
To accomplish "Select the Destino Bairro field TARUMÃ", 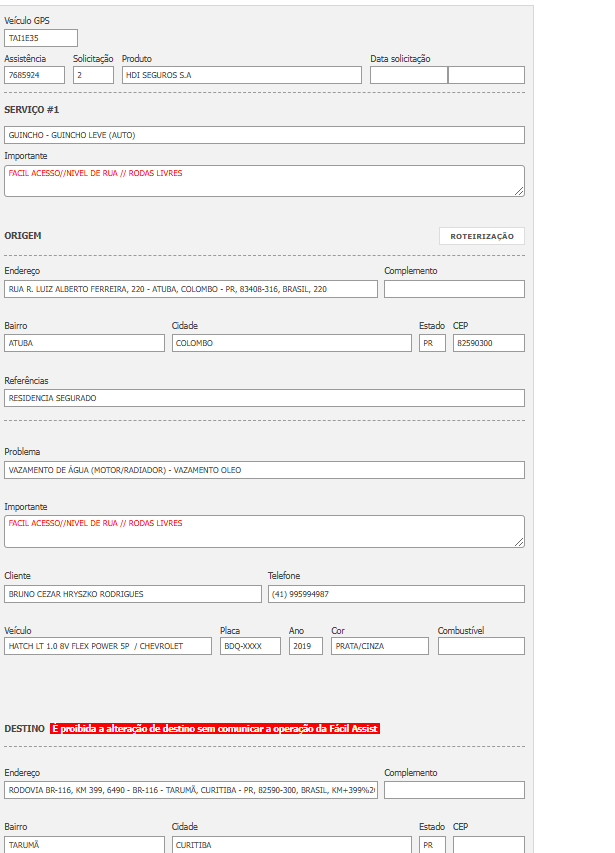I will point(84,845).
